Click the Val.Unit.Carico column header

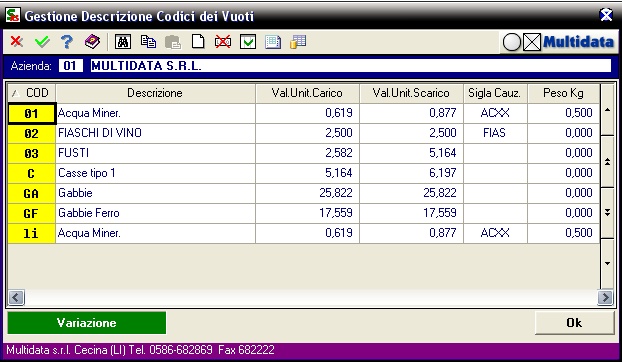coord(307,93)
